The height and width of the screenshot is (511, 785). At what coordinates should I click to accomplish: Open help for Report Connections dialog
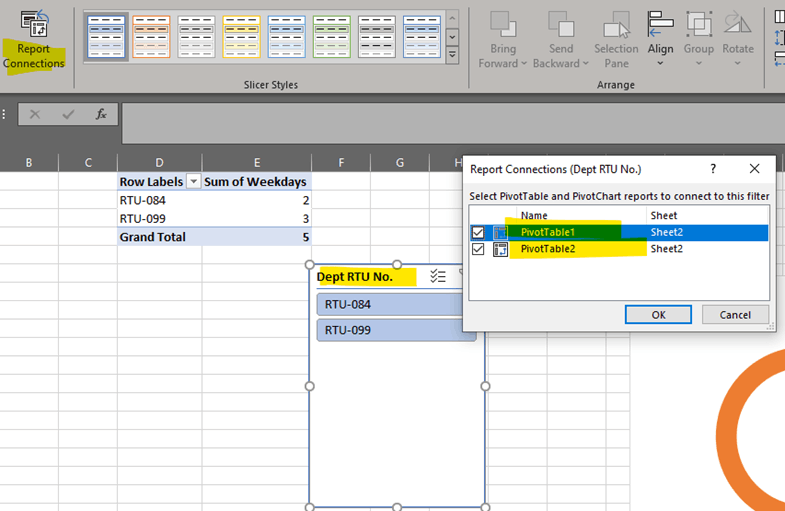click(x=713, y=169)
